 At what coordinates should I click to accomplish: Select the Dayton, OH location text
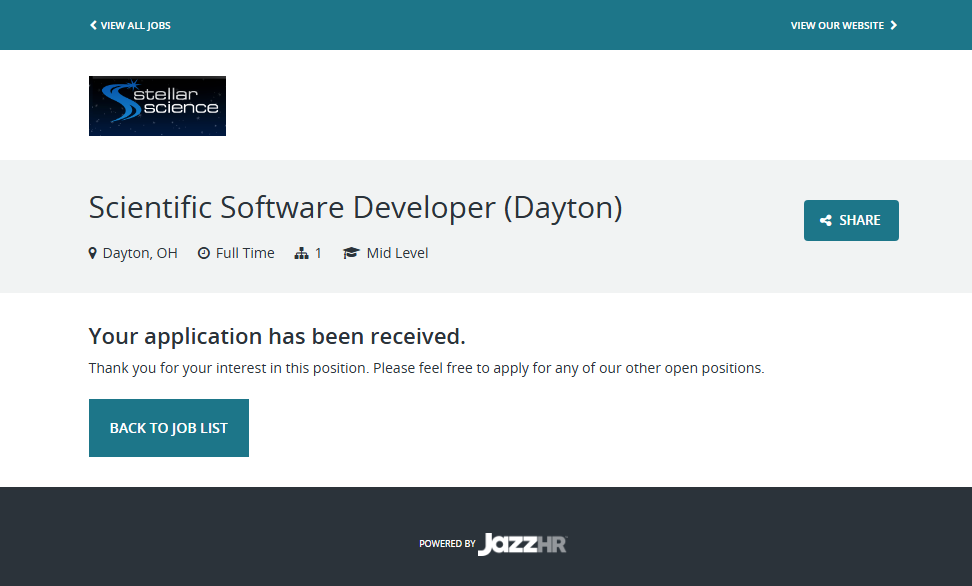click(x=140, y=253)
